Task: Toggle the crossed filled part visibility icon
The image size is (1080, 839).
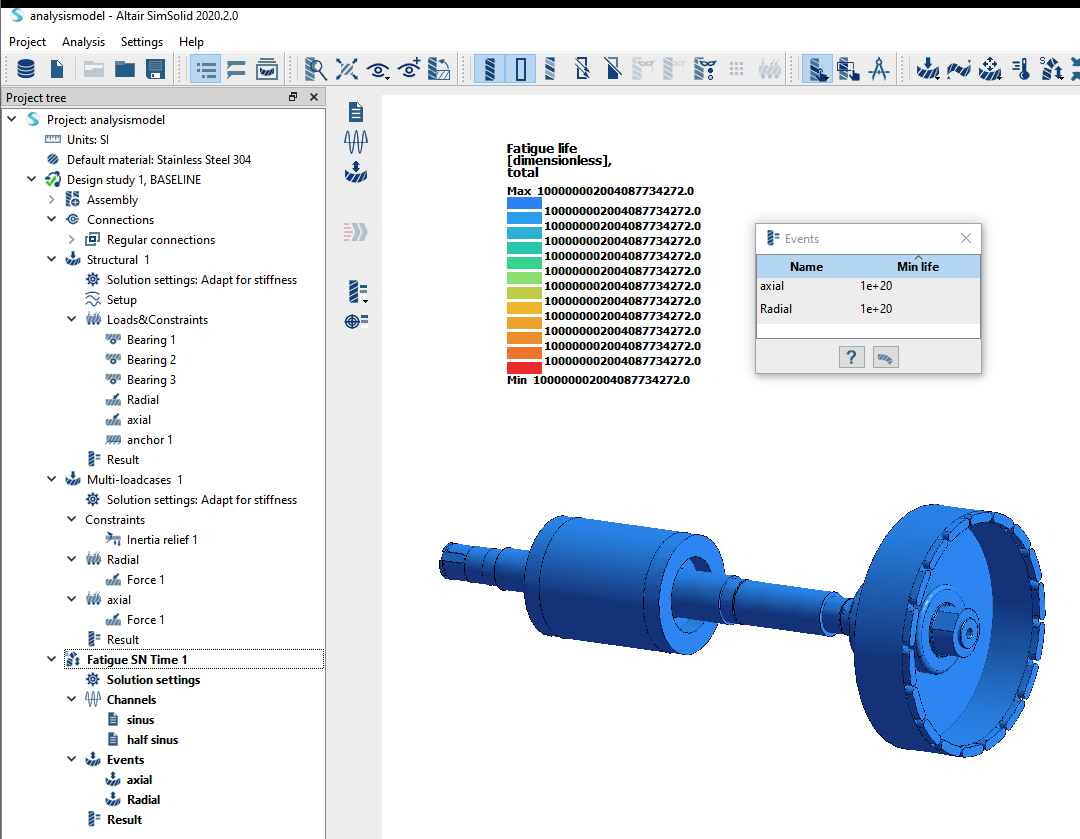Action: click(612, 69)
